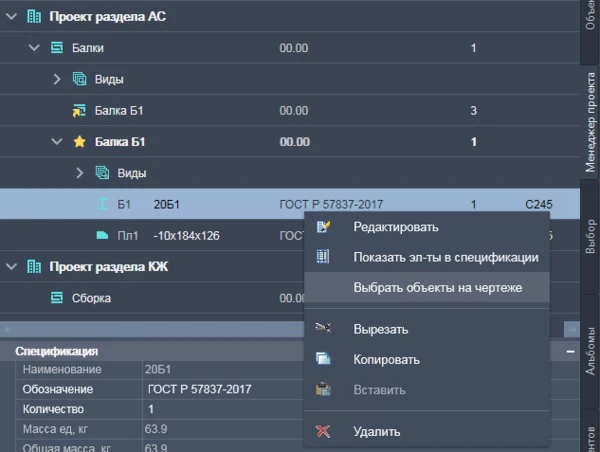
Task: Click the star icon next to bold Балка Б1
Action: coord(80,142)
